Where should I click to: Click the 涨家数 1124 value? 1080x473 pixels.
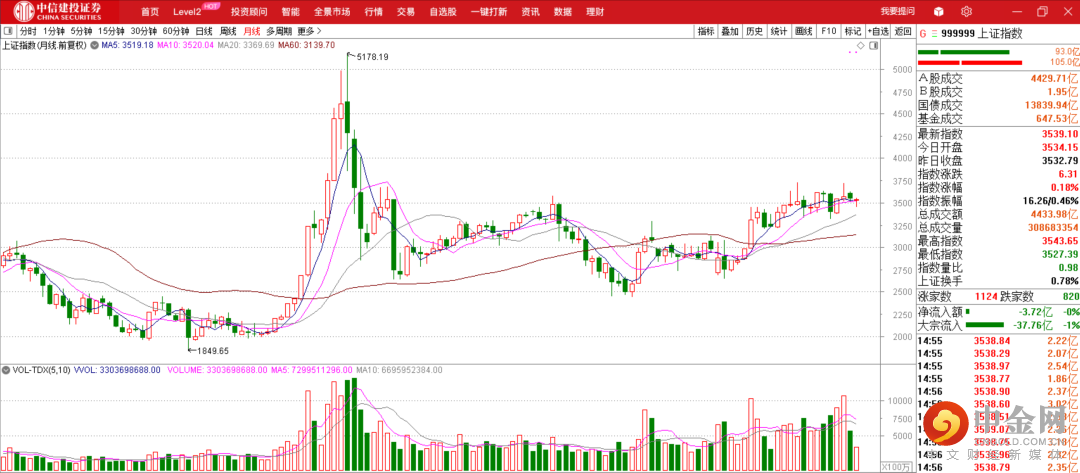[987, 297]
